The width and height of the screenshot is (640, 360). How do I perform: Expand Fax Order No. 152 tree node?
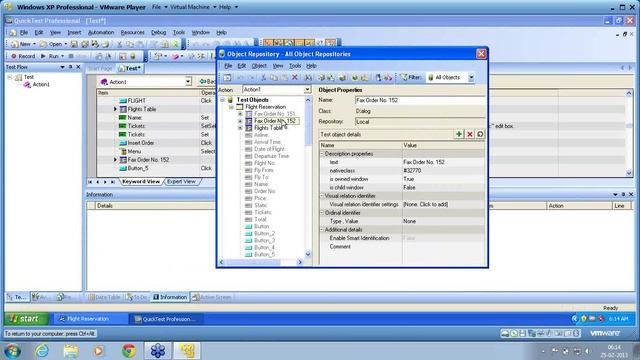[240, 121]
